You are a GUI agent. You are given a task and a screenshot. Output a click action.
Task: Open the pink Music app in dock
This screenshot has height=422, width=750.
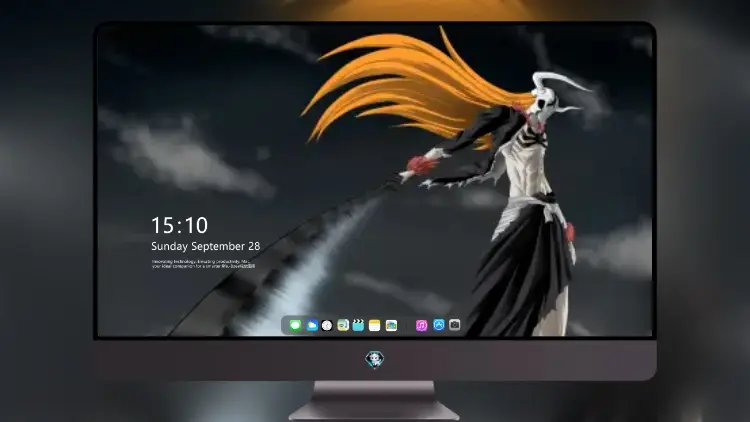pyautogui.click(x=421, y=325)
